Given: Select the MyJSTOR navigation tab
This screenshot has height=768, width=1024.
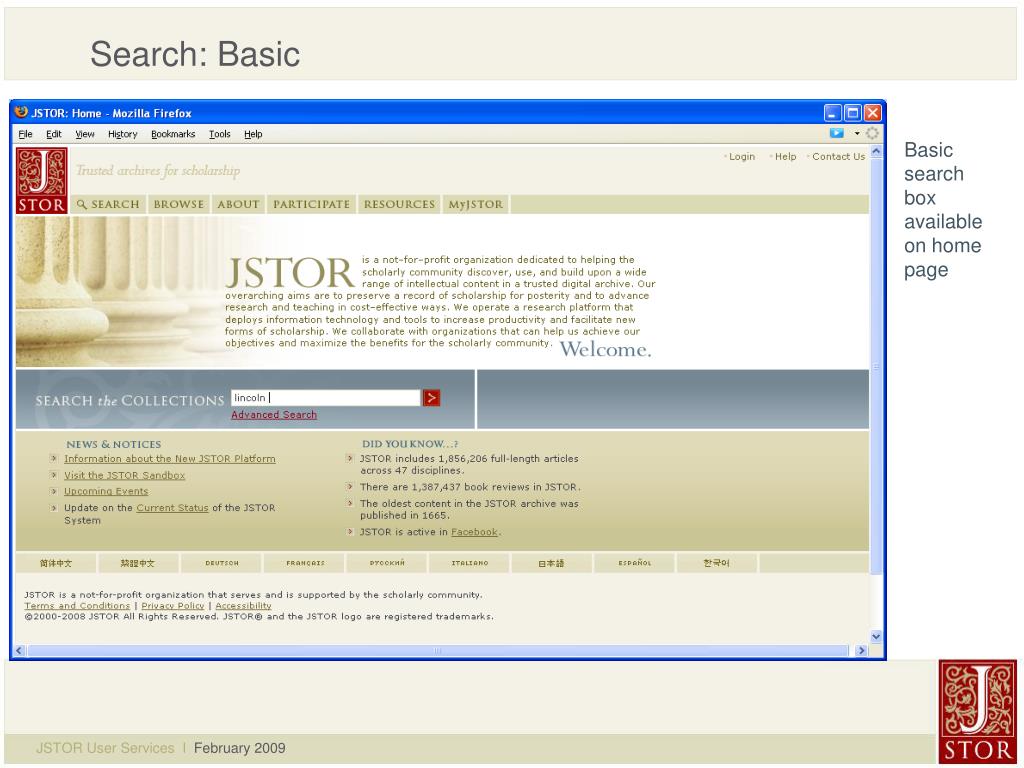Looking at the screenshot, I should (476, 204).
